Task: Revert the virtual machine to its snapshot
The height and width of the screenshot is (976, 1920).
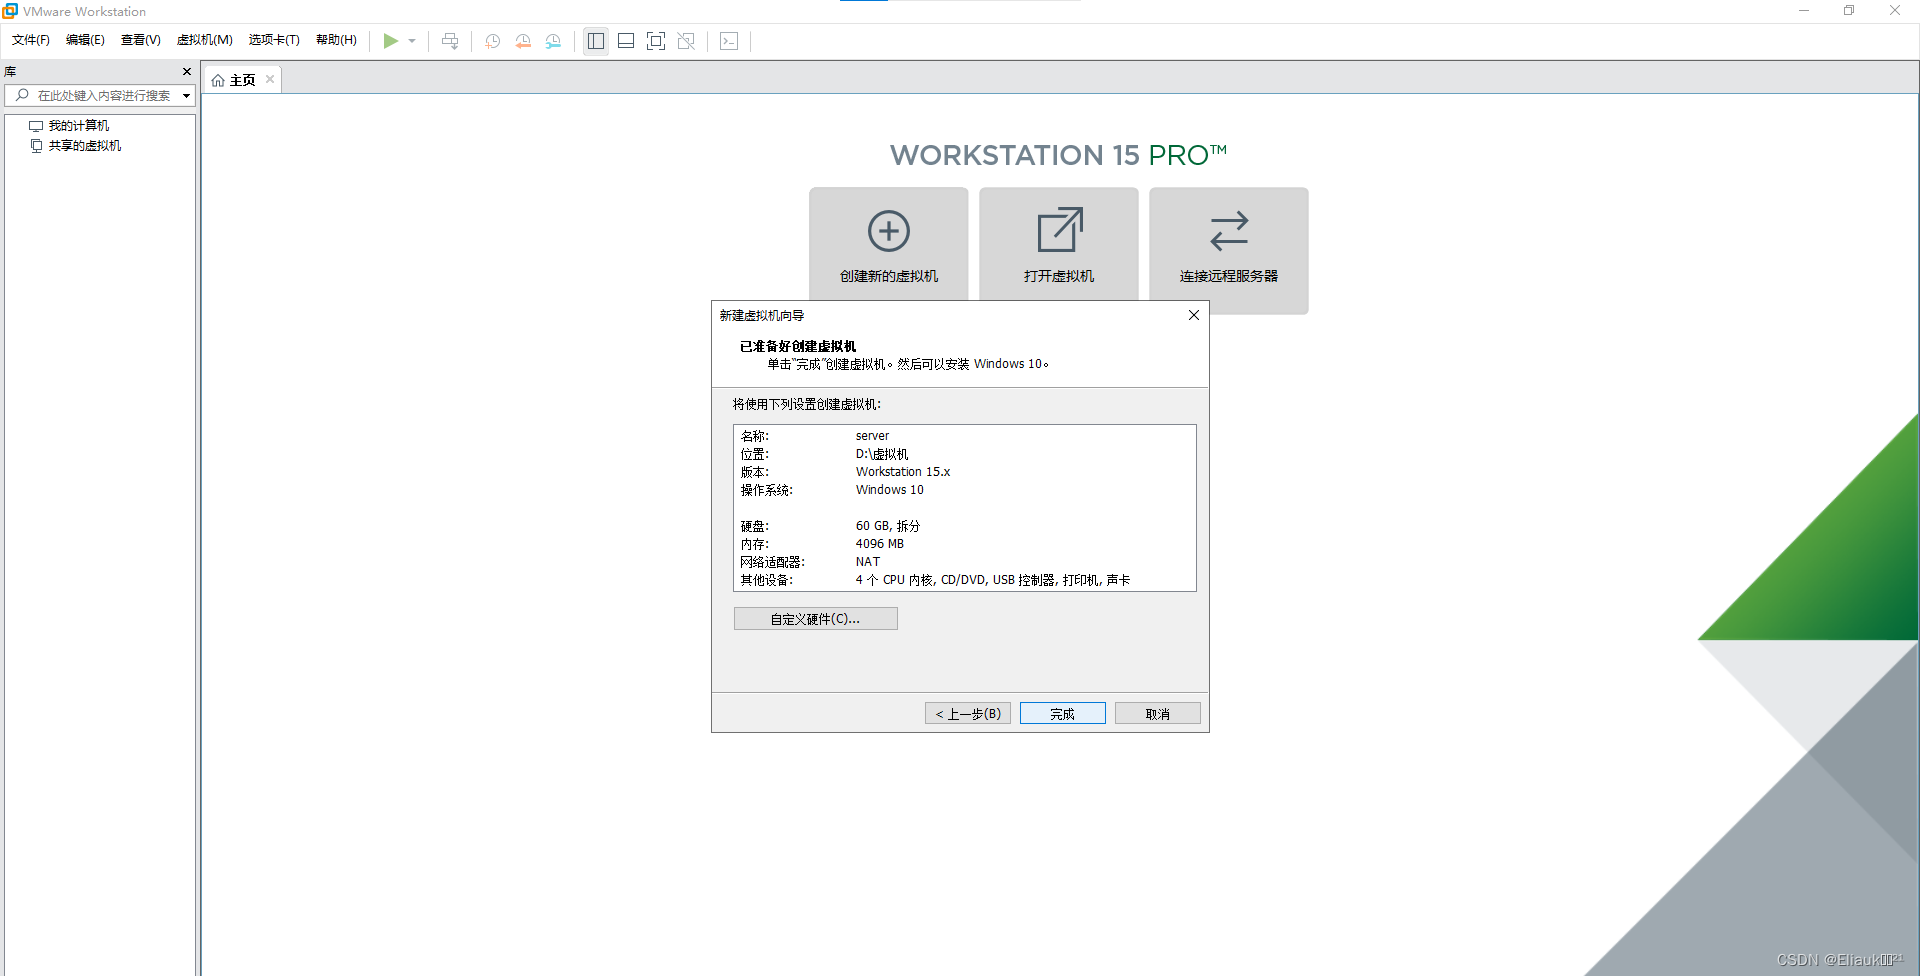Action: click(x=523, y=41)
